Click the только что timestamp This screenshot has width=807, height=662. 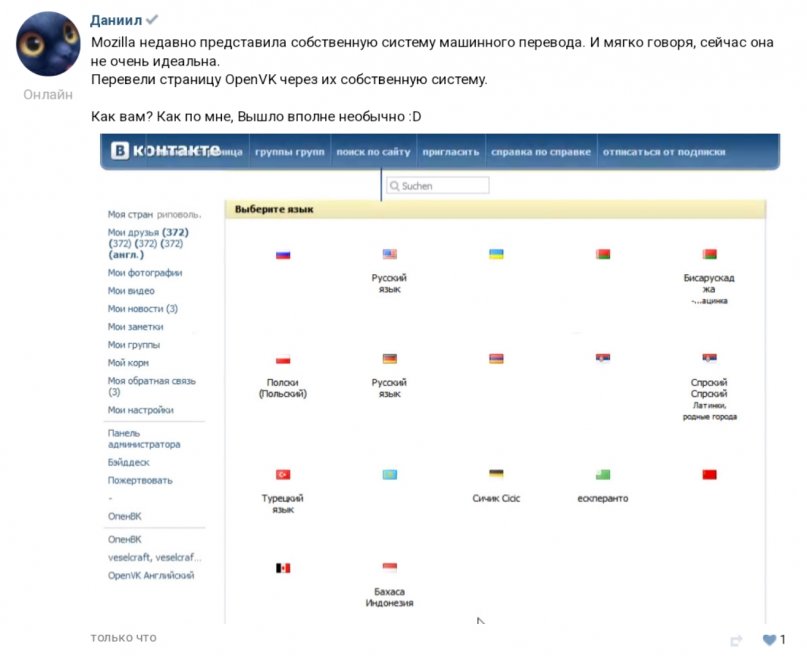(x=124, y=638)
